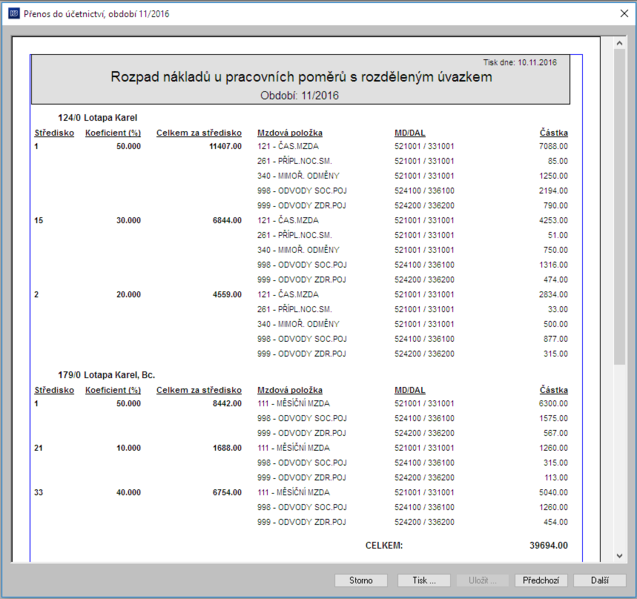
Task: Click amount 6300.00
Action: tap(553, 404)
